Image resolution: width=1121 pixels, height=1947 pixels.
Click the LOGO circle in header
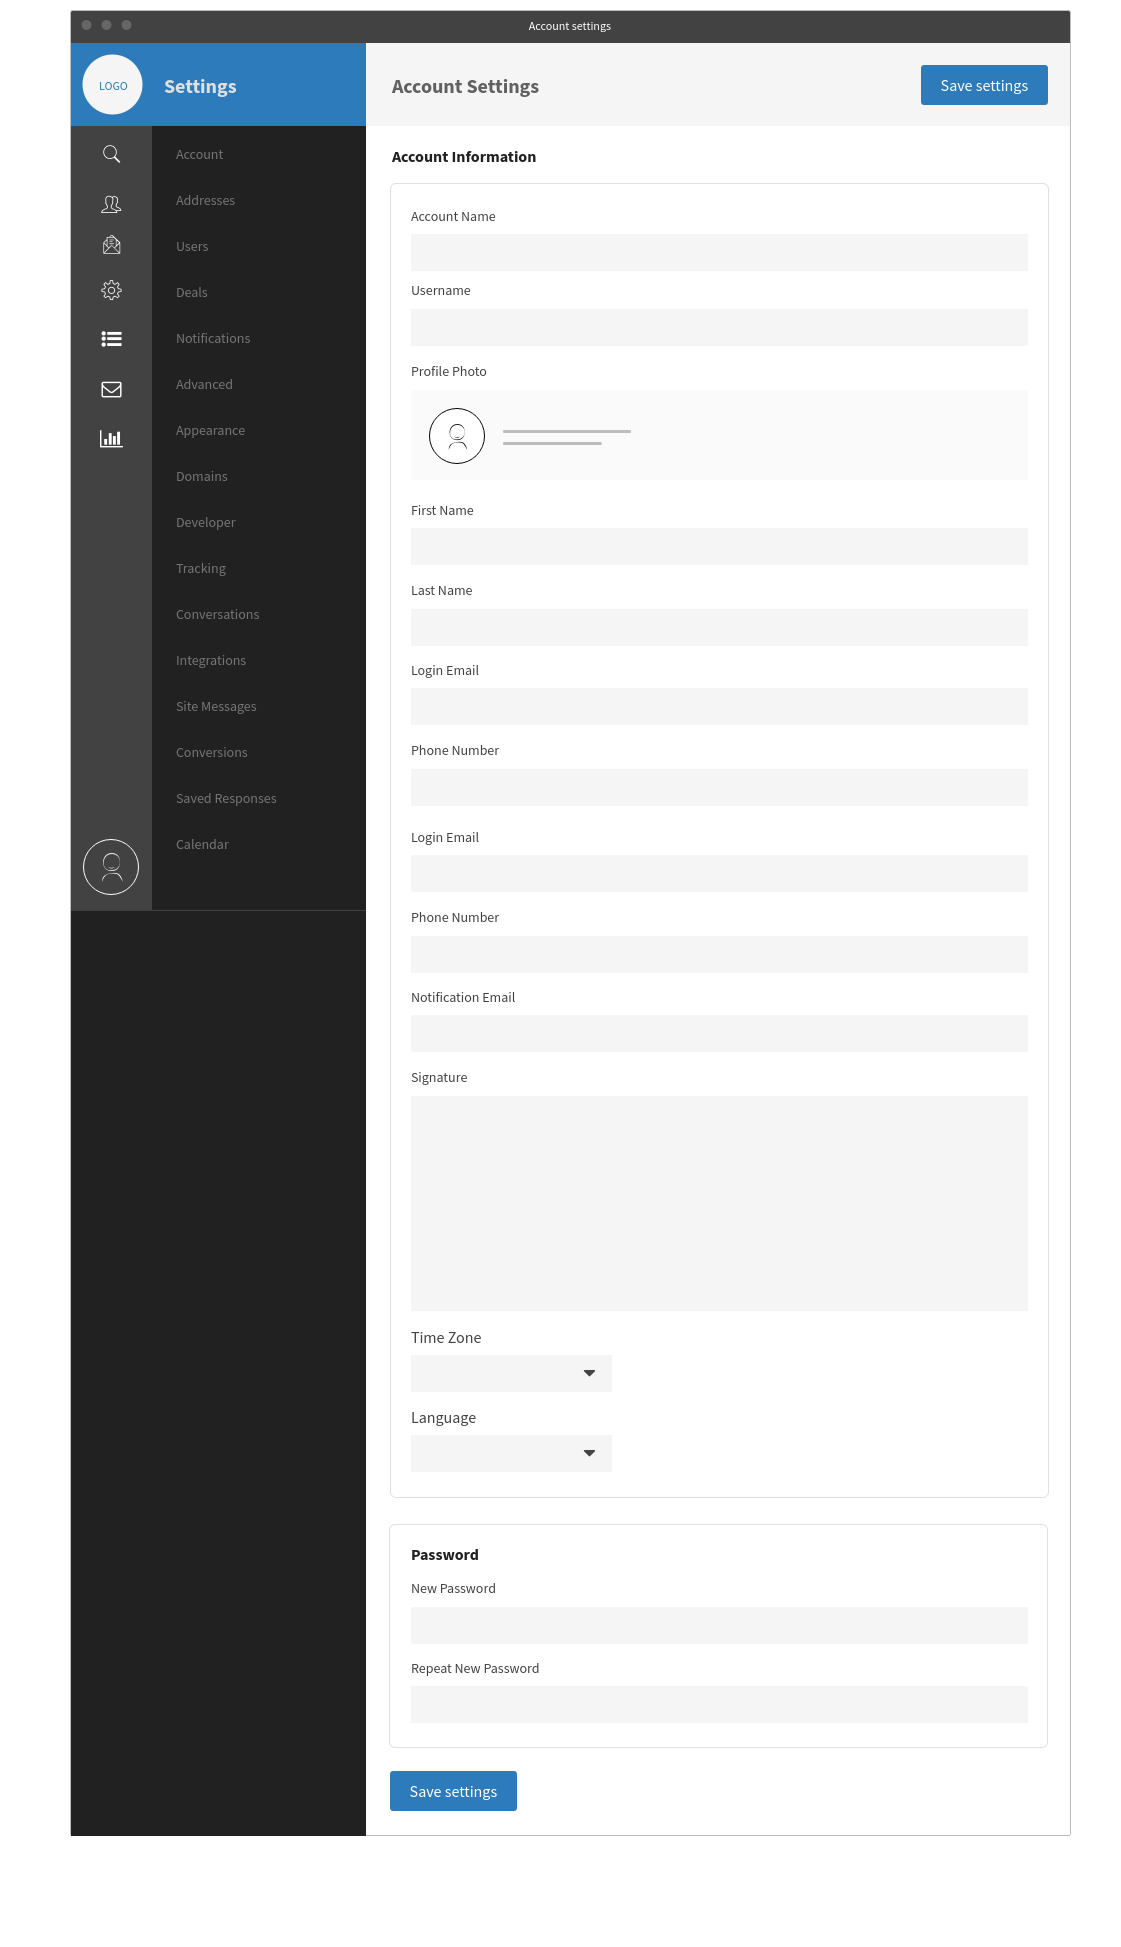coord(113,85)
